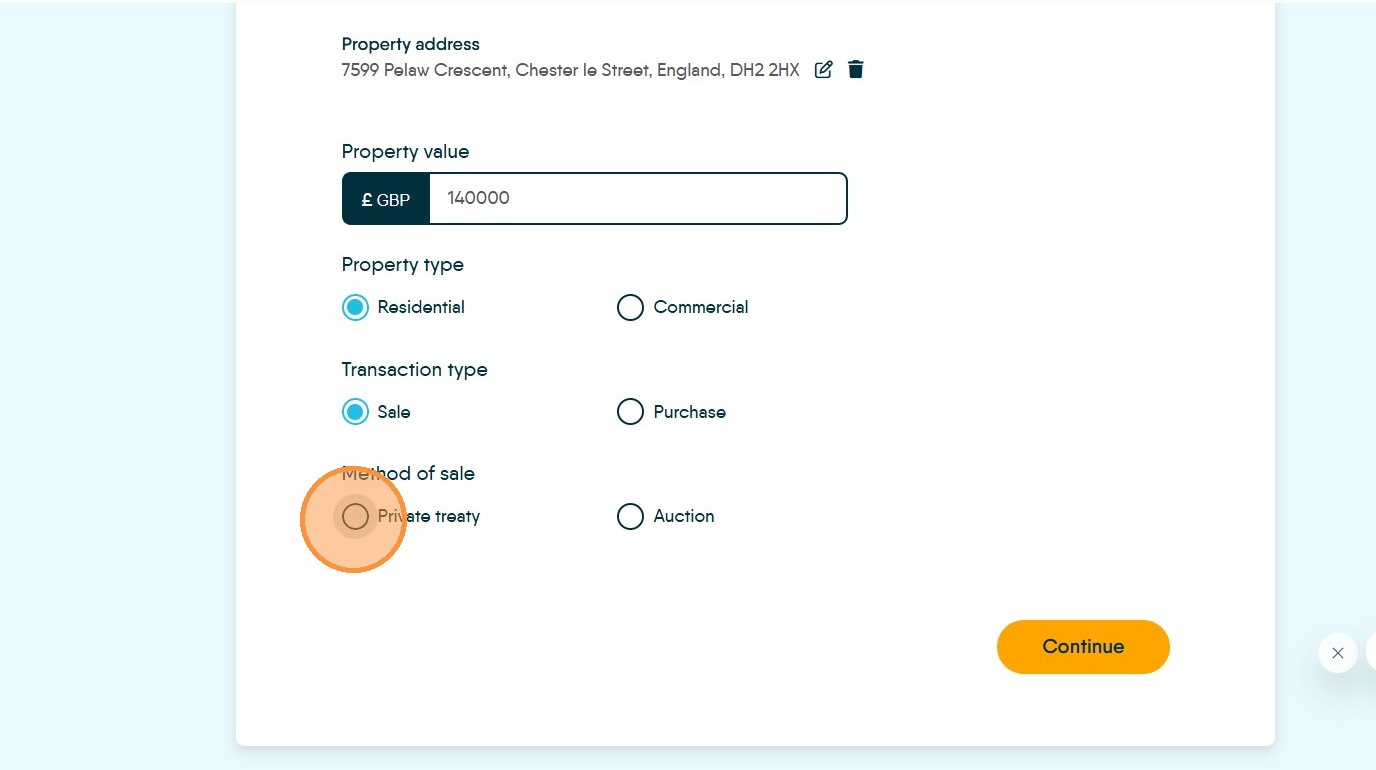Switch transaction type to Purchase radio circle
The image size is (1376, 770).
(630, 412)
